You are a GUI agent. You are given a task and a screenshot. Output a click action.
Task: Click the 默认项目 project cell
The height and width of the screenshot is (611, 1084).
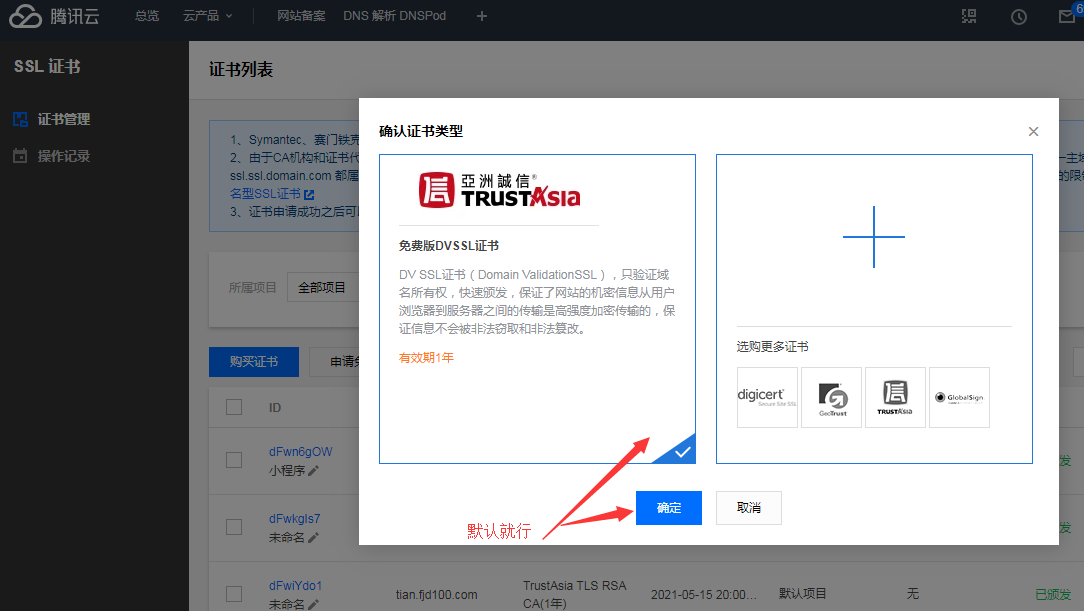(x=802, y=594)
